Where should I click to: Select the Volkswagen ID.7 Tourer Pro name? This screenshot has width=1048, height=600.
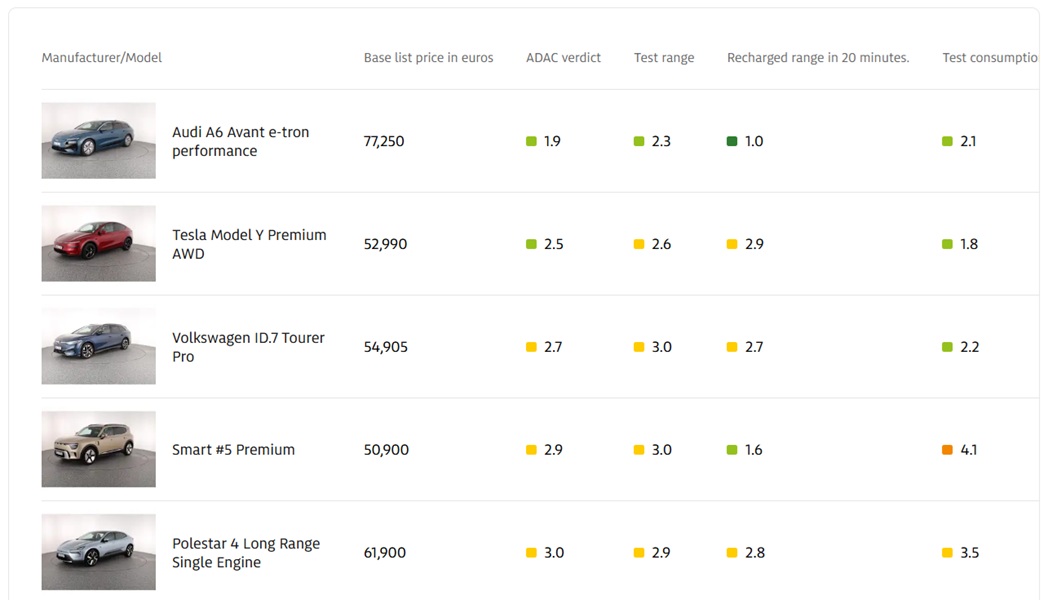click(x=248, y=347)
